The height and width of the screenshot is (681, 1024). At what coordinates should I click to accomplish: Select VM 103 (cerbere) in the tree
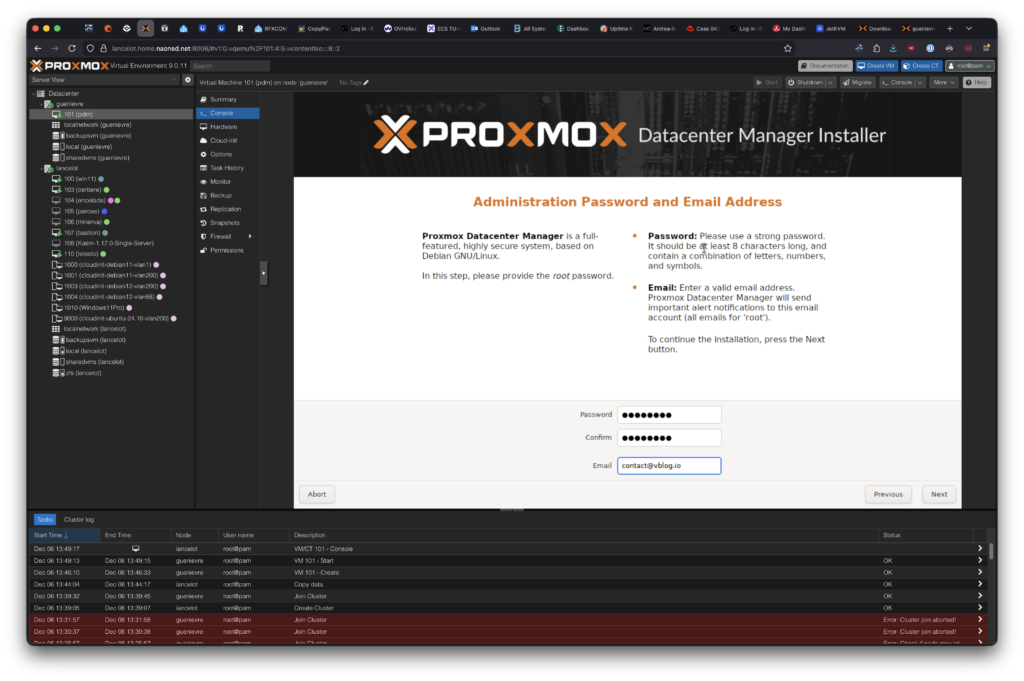coord(82,189)
